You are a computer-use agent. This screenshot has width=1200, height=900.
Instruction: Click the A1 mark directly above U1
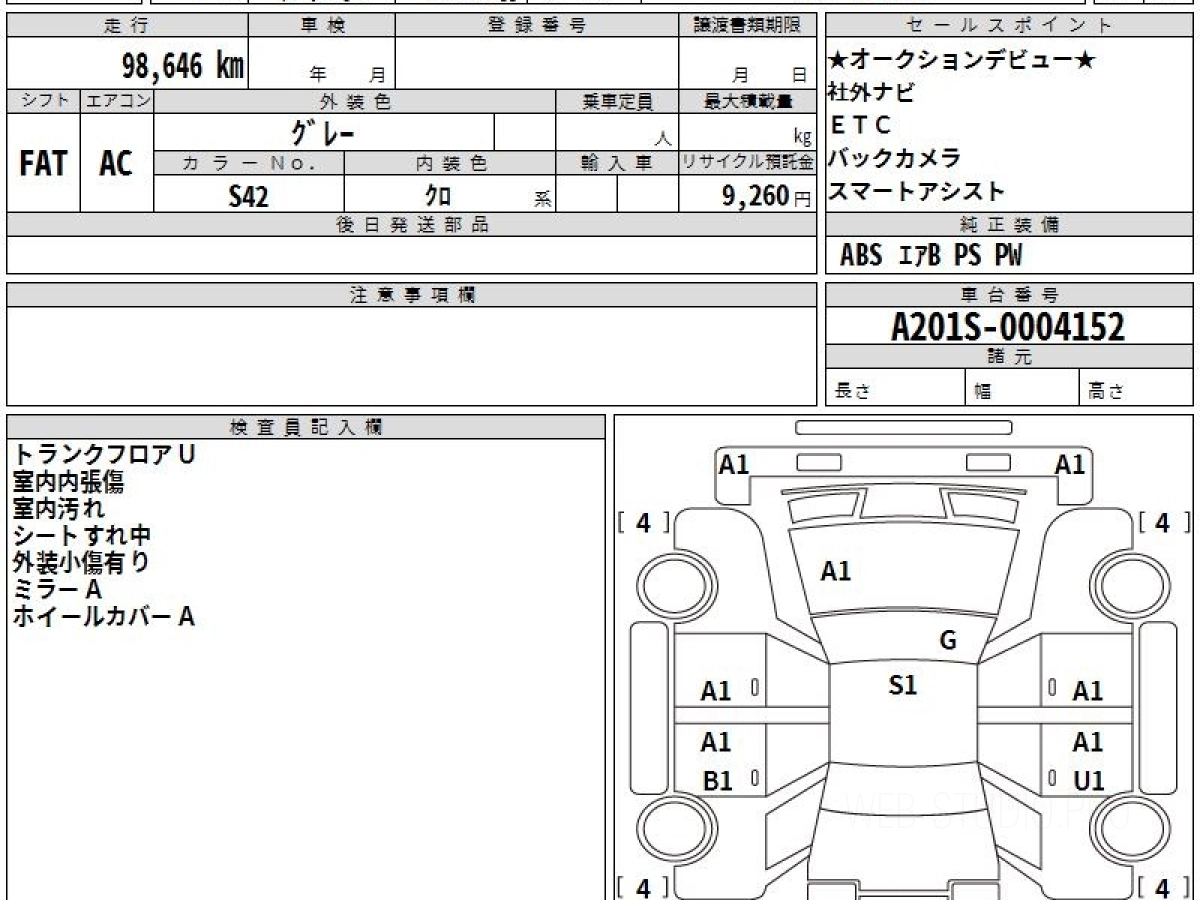coord(1088,743)
